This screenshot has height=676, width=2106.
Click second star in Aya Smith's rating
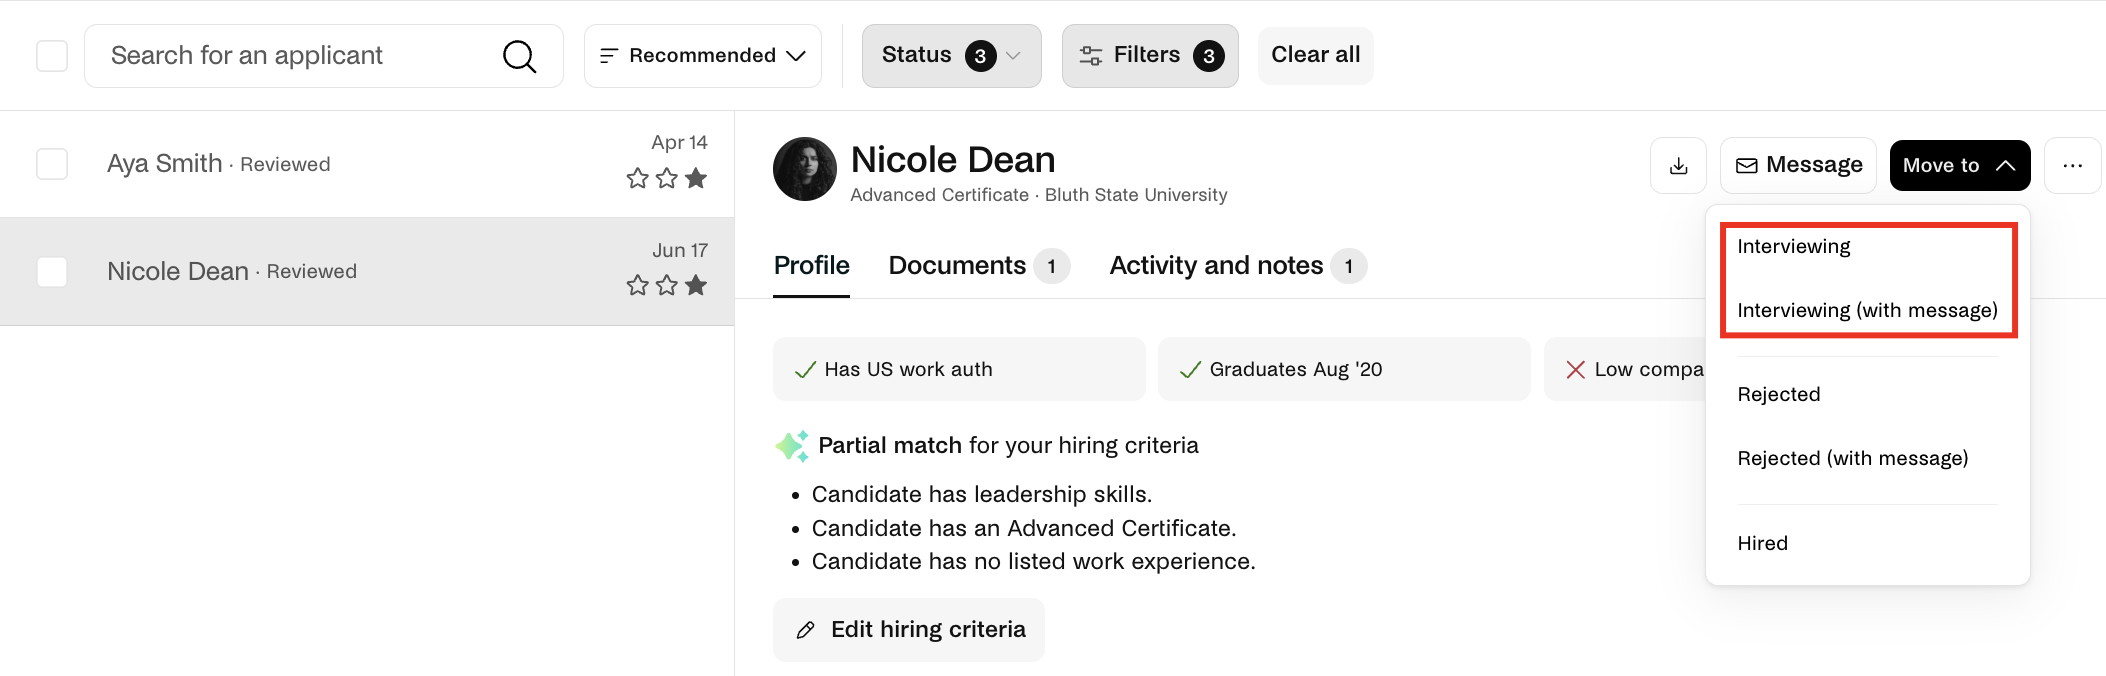tap(667, 179)
